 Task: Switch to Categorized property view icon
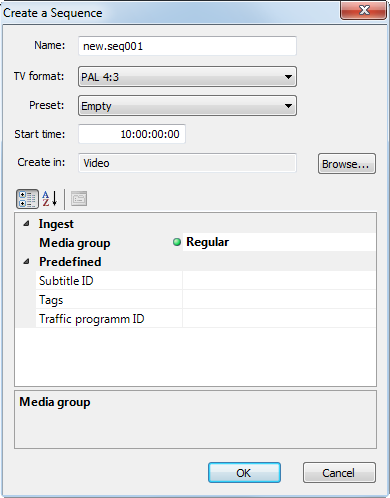27,199
